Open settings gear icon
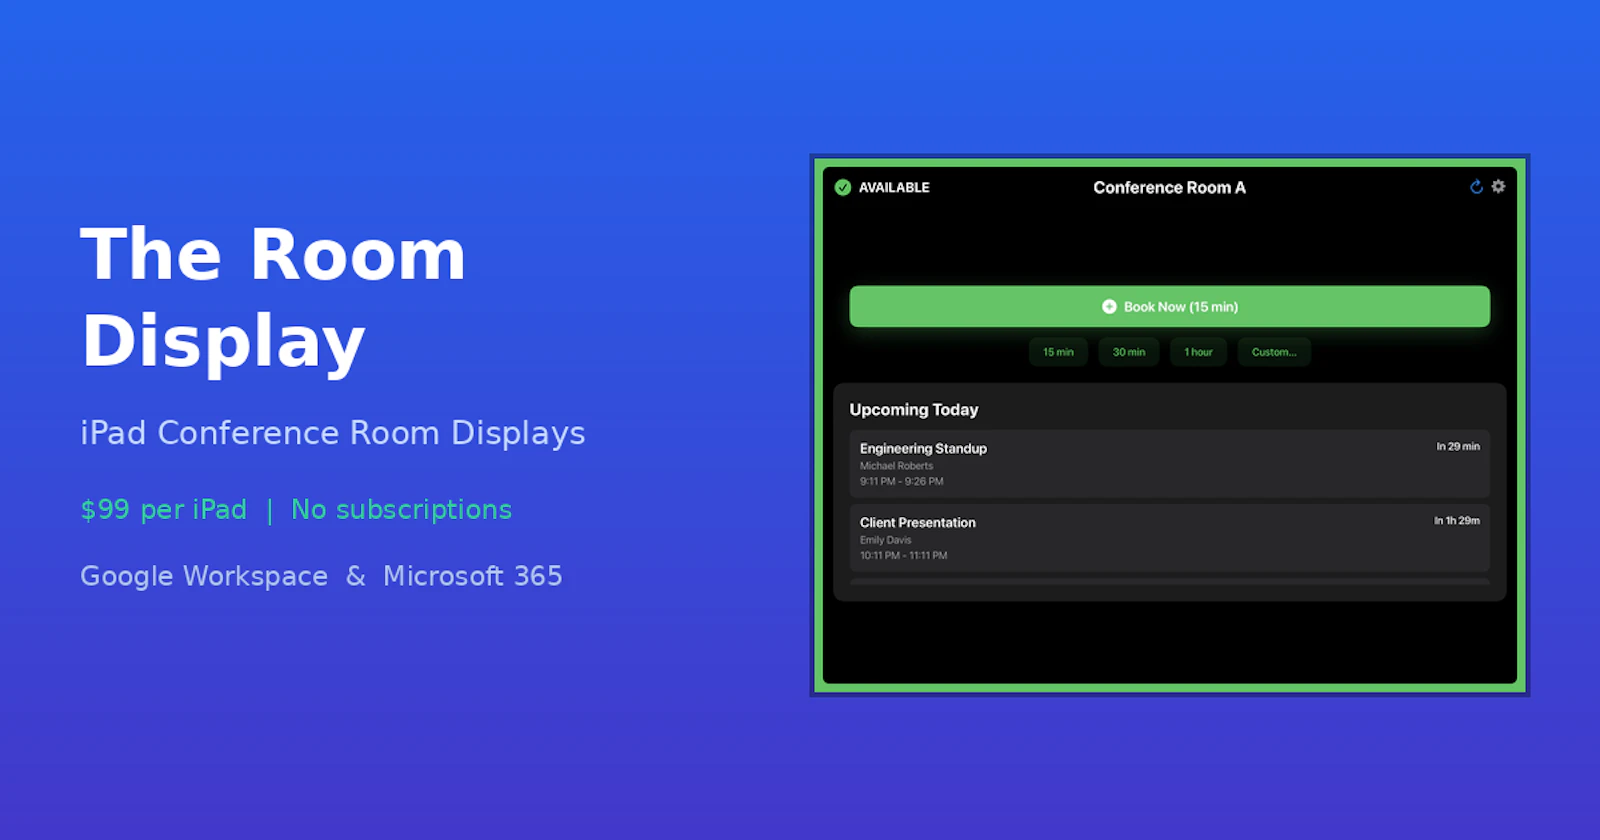 coord(1498,186)
